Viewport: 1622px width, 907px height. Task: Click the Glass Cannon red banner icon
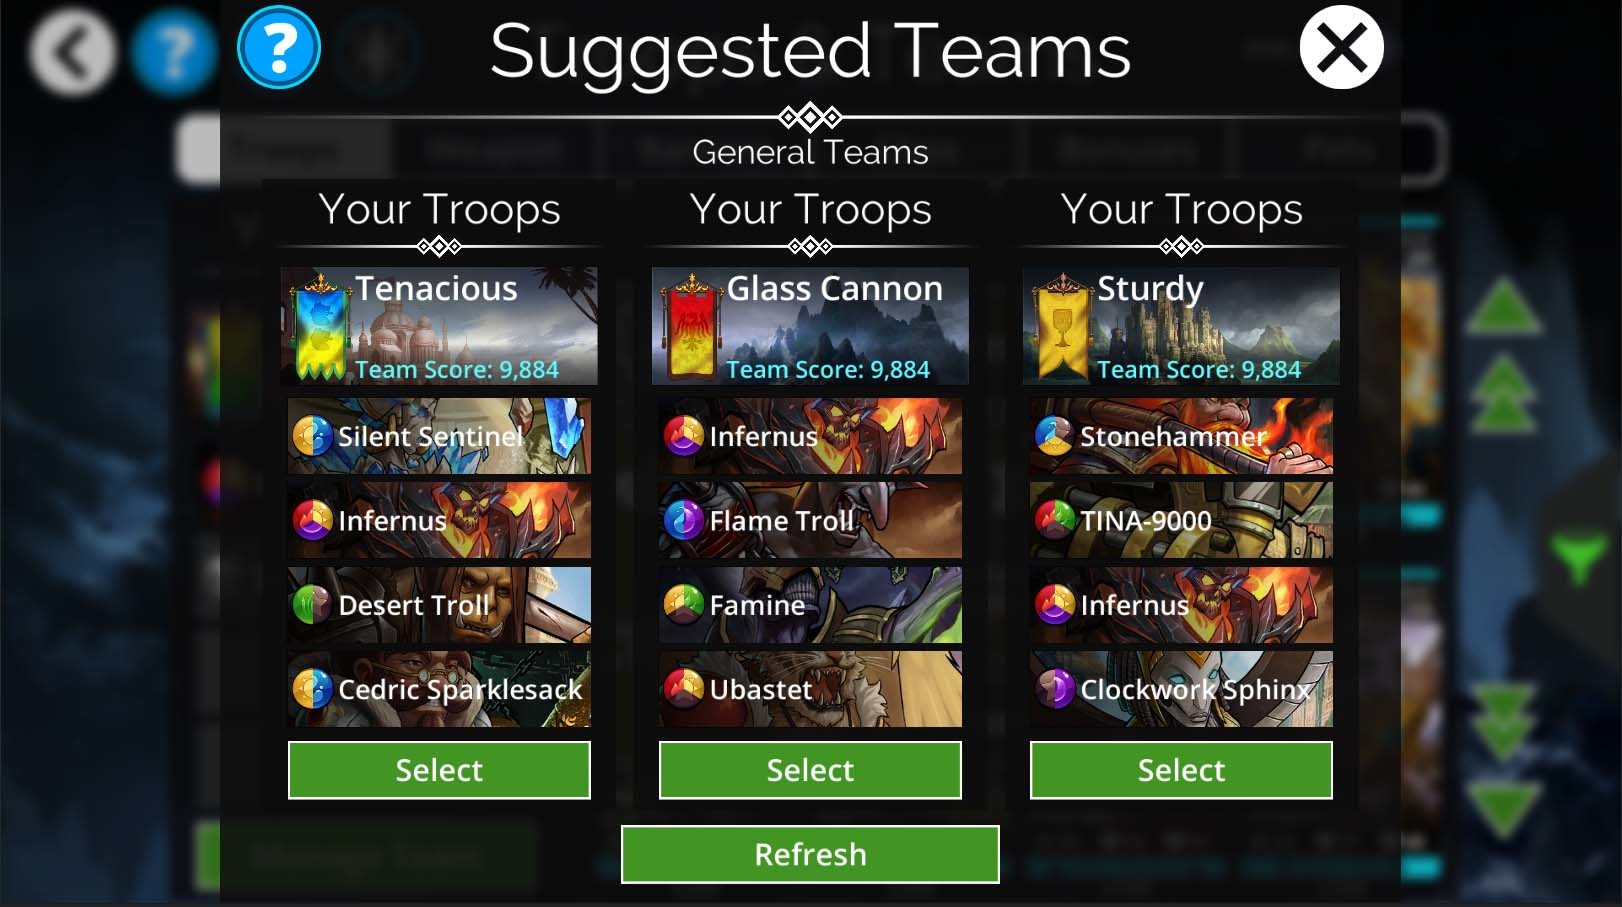point(692,327)
